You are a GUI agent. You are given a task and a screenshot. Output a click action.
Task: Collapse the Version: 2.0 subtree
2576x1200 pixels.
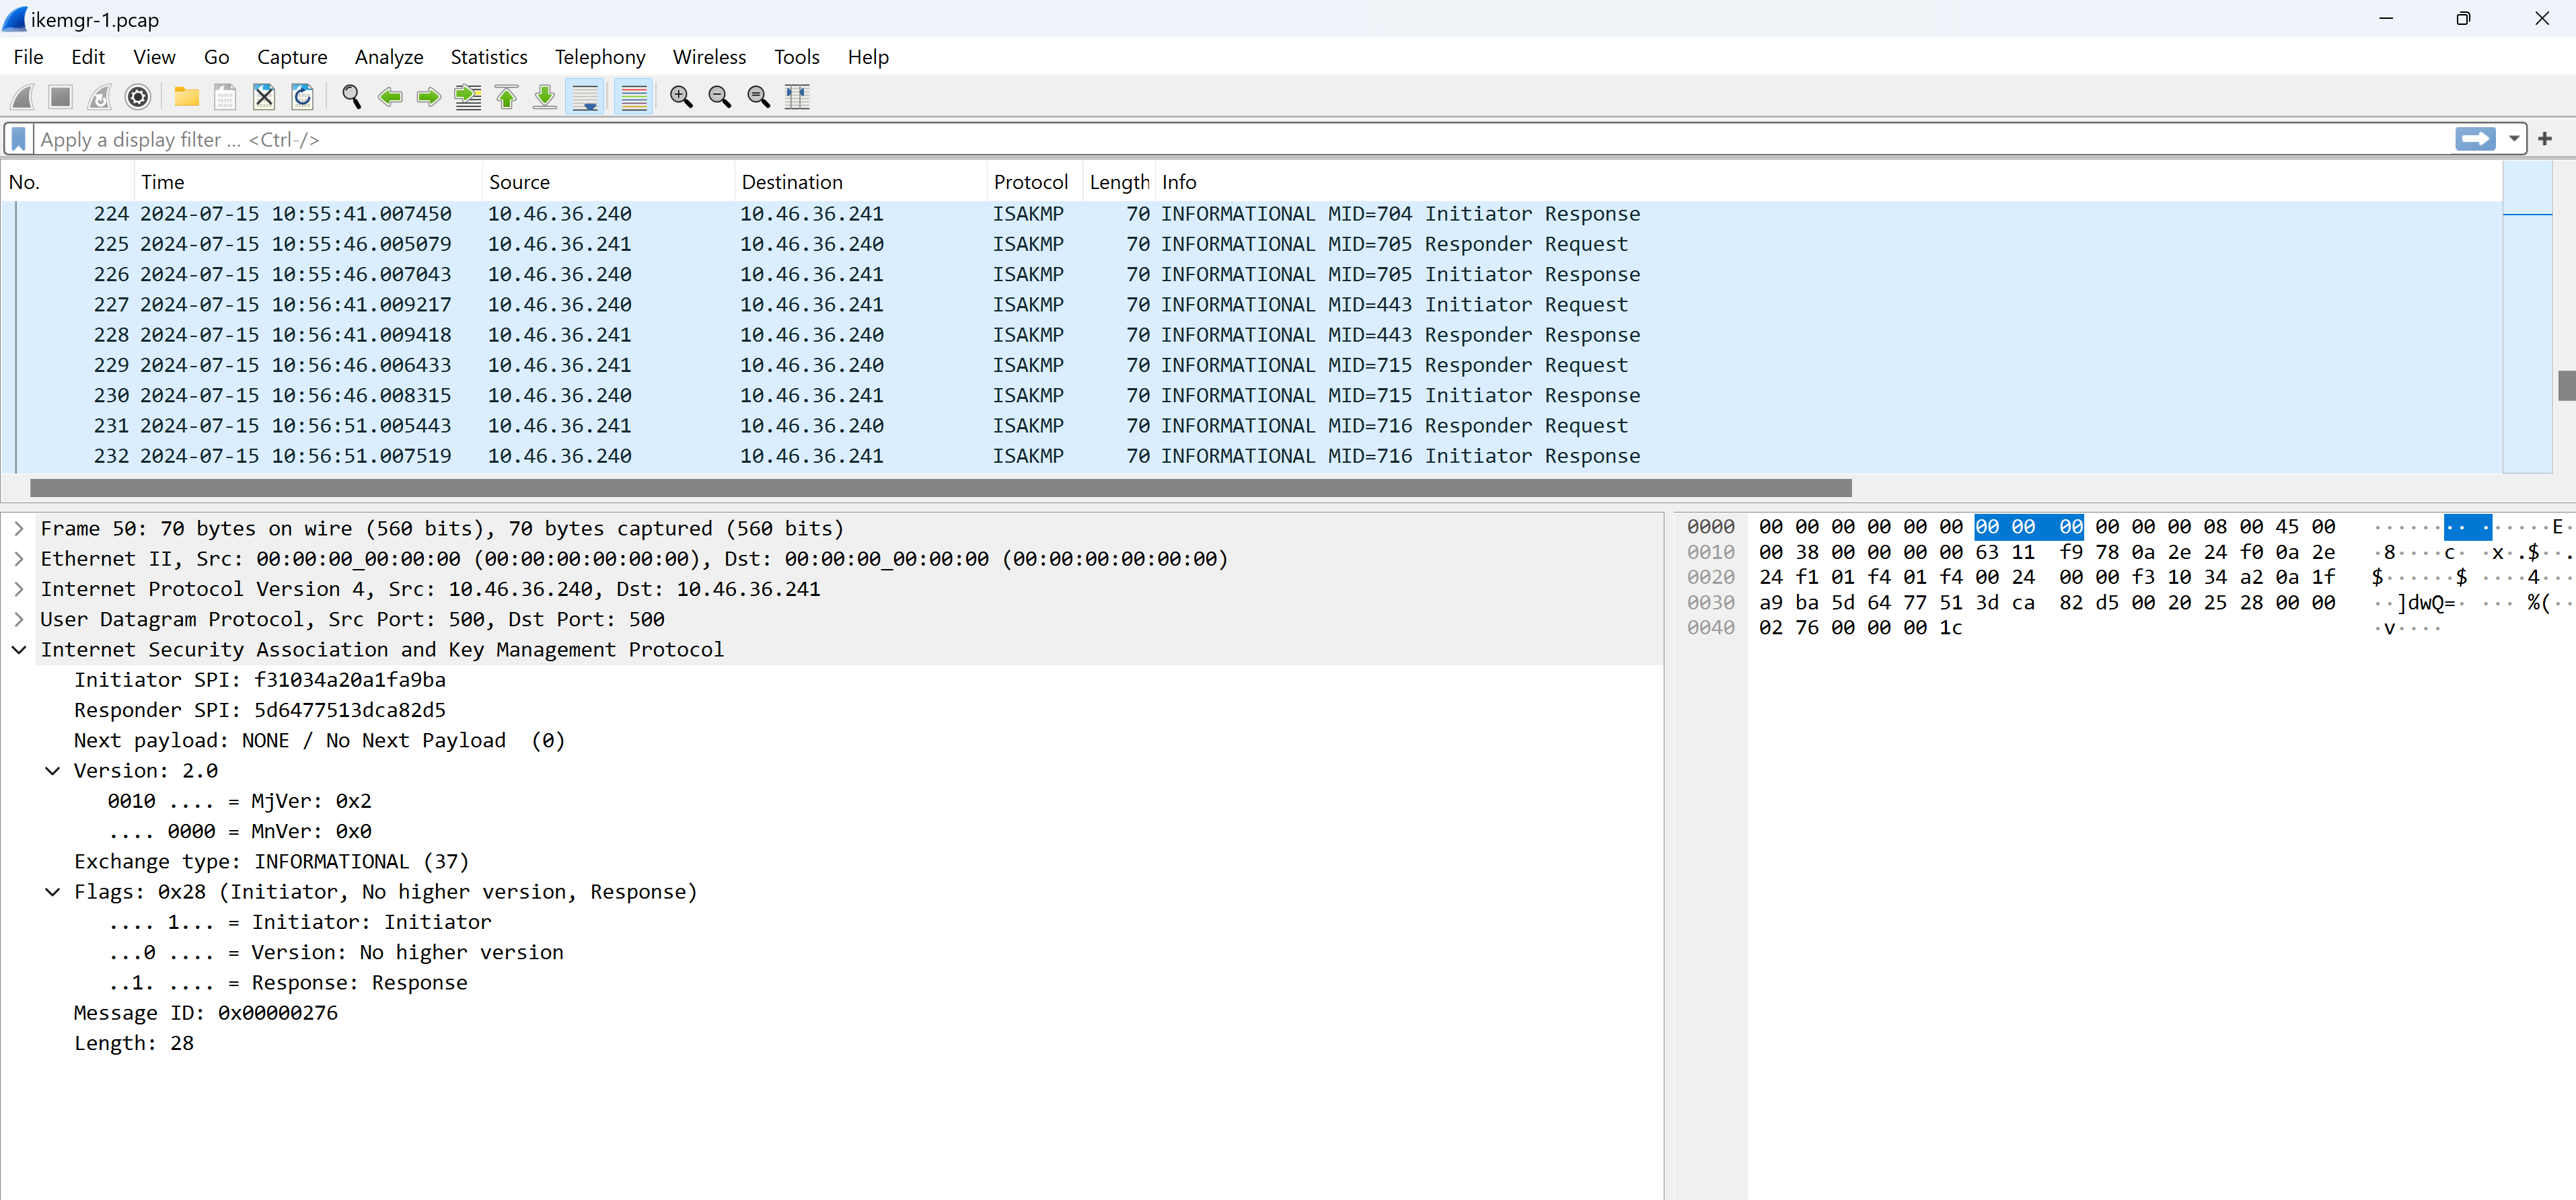click(x=52, y=770)
